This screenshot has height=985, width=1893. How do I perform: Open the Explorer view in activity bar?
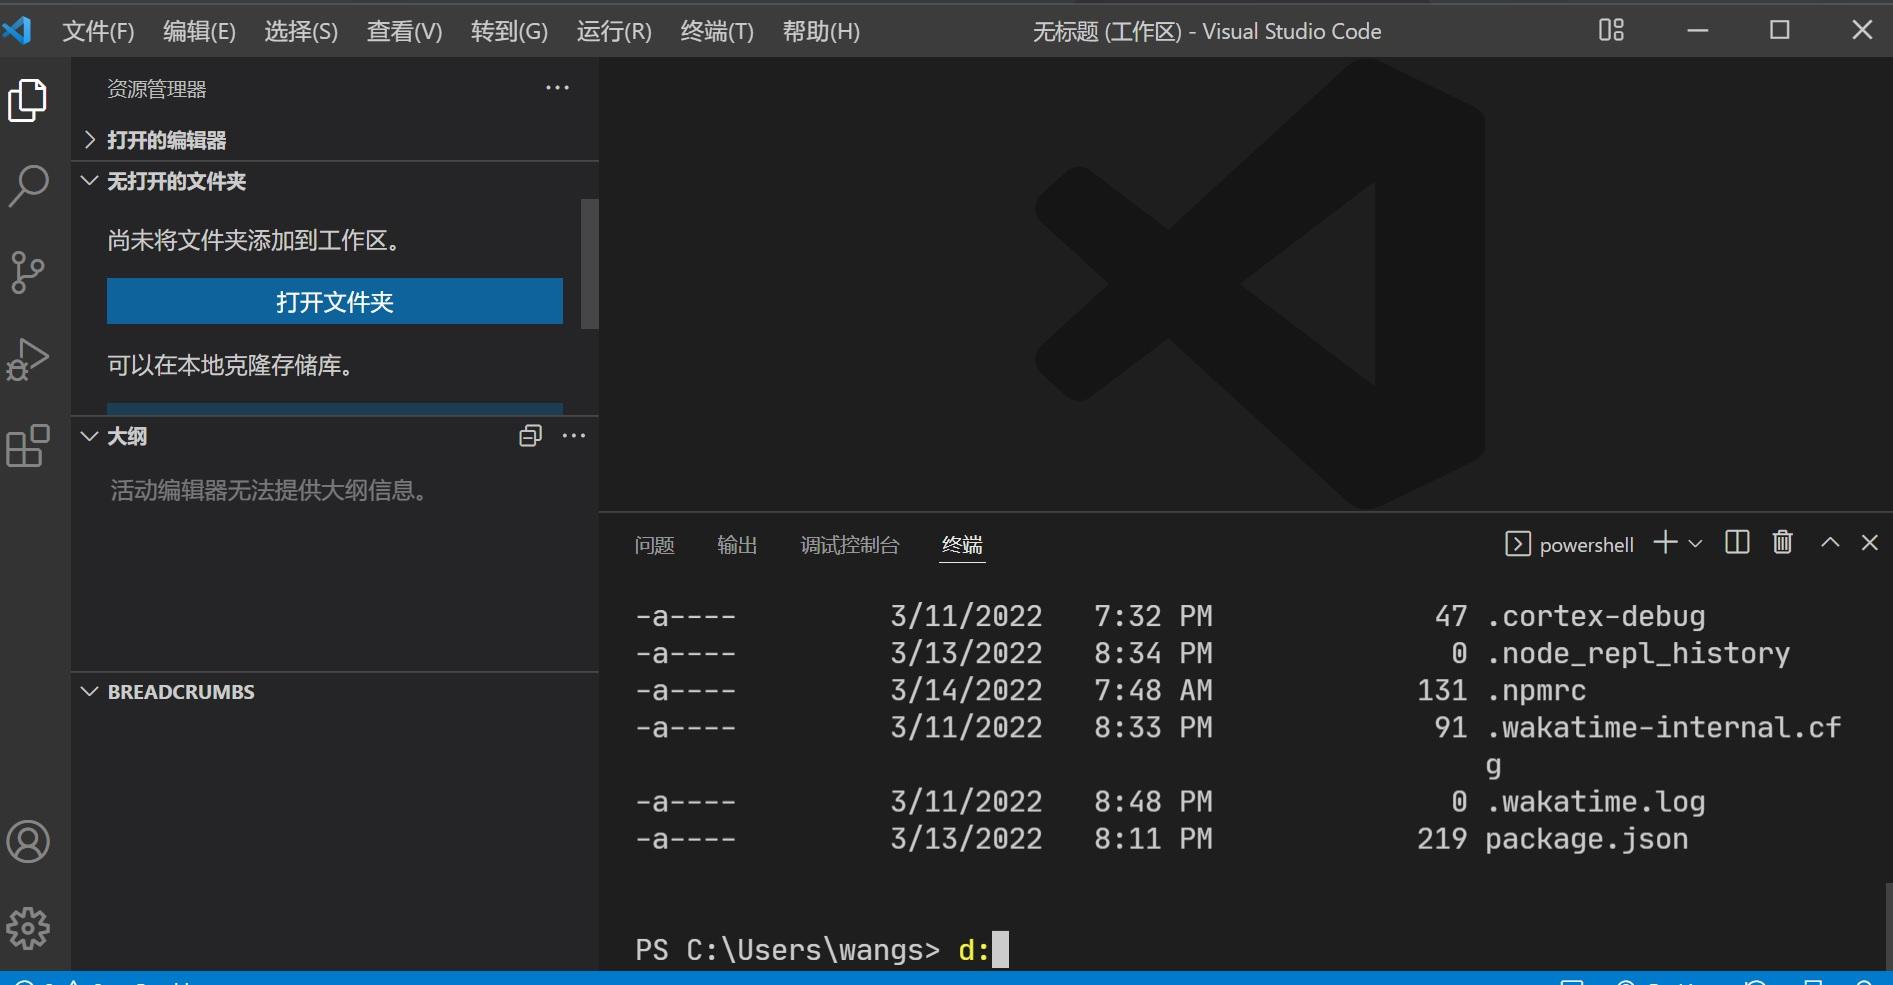click(28, 100)
